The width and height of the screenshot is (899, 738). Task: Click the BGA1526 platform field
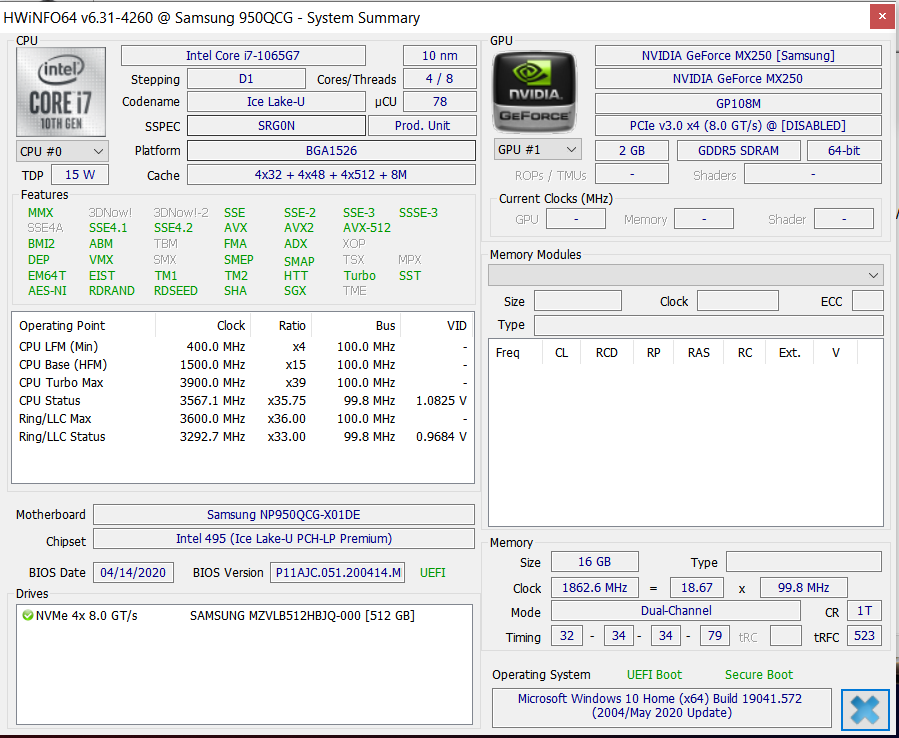click(331, 151)
